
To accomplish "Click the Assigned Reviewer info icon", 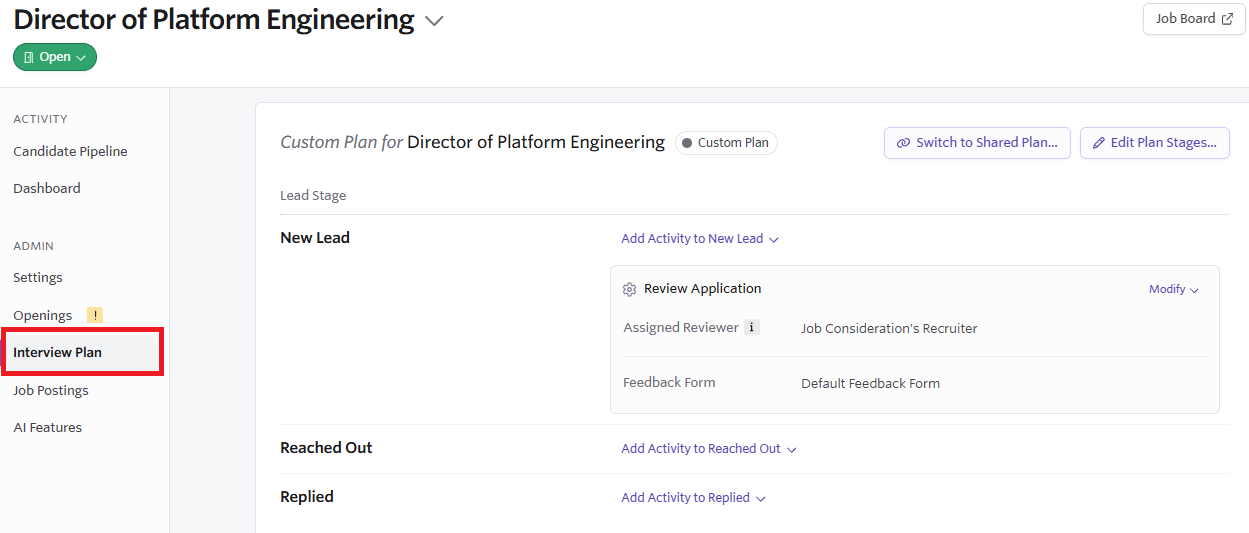I will [x=752, y=327].
